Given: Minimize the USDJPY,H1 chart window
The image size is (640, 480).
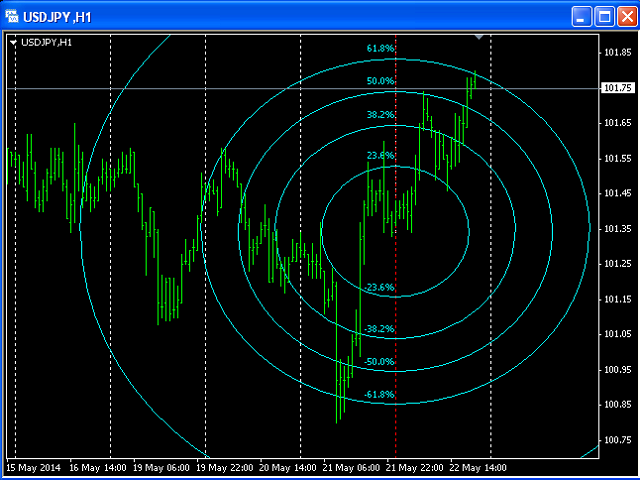Looking at the screenshot, I should [581, 17].
